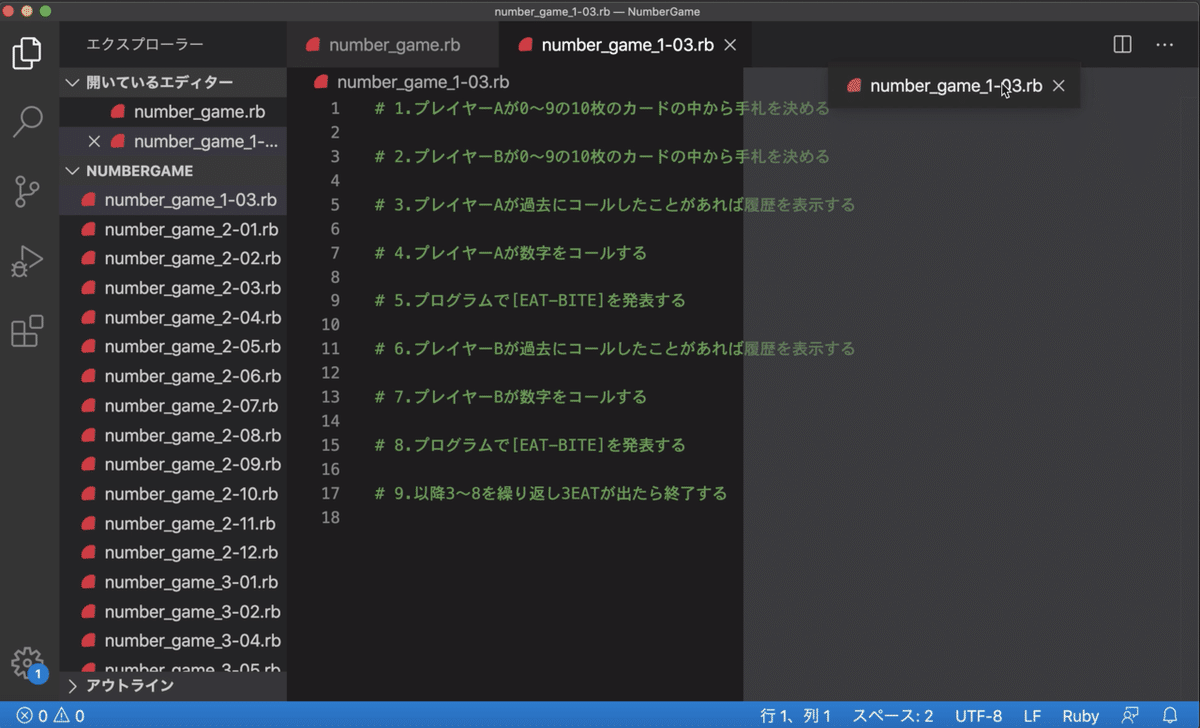Split the editor to the right
The width and height of the screenshot is (1200, 728).
coord(1123,45)
